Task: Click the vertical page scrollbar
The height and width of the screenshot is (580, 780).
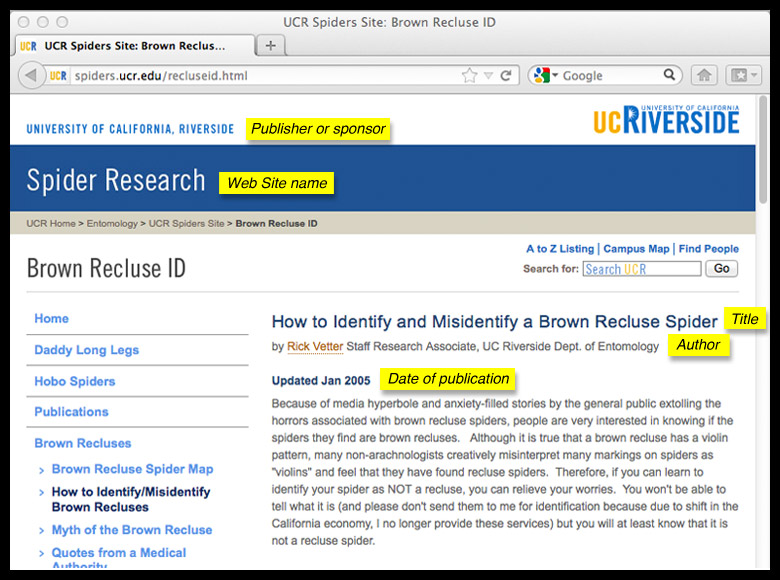Action: tap(763, 300)
